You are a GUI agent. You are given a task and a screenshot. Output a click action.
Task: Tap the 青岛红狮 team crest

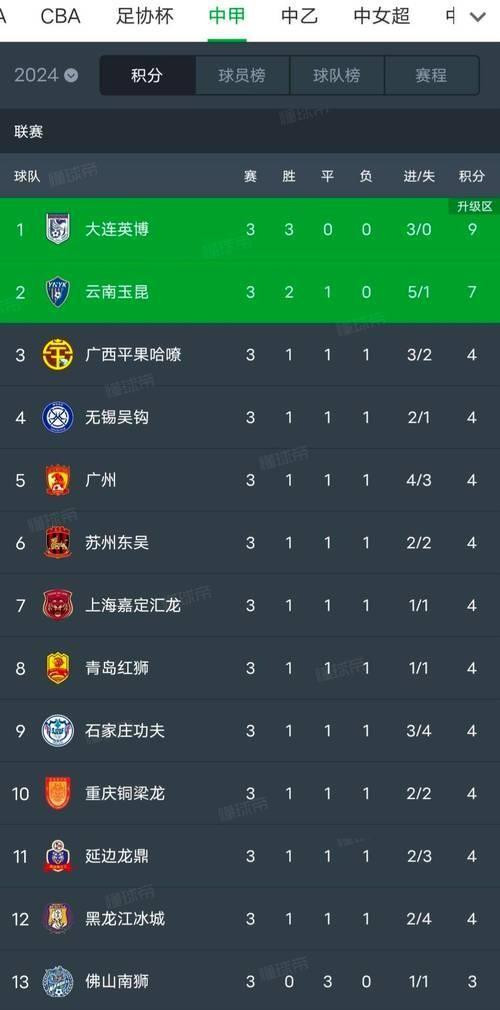tap(58, 668)
